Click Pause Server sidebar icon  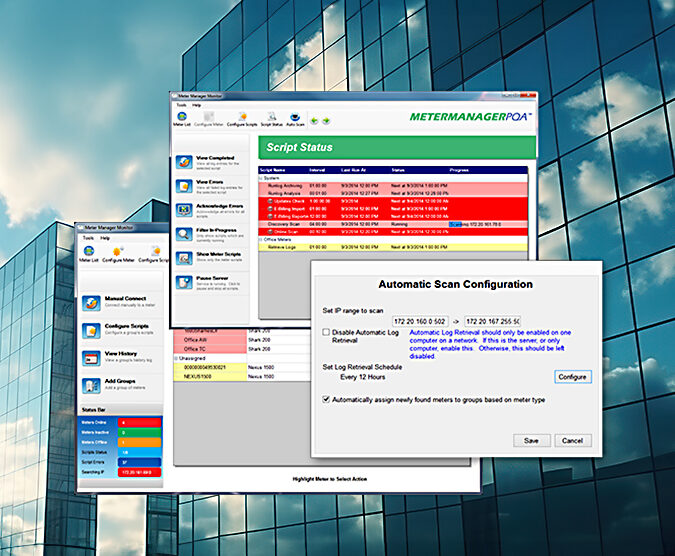pos(184,283)
